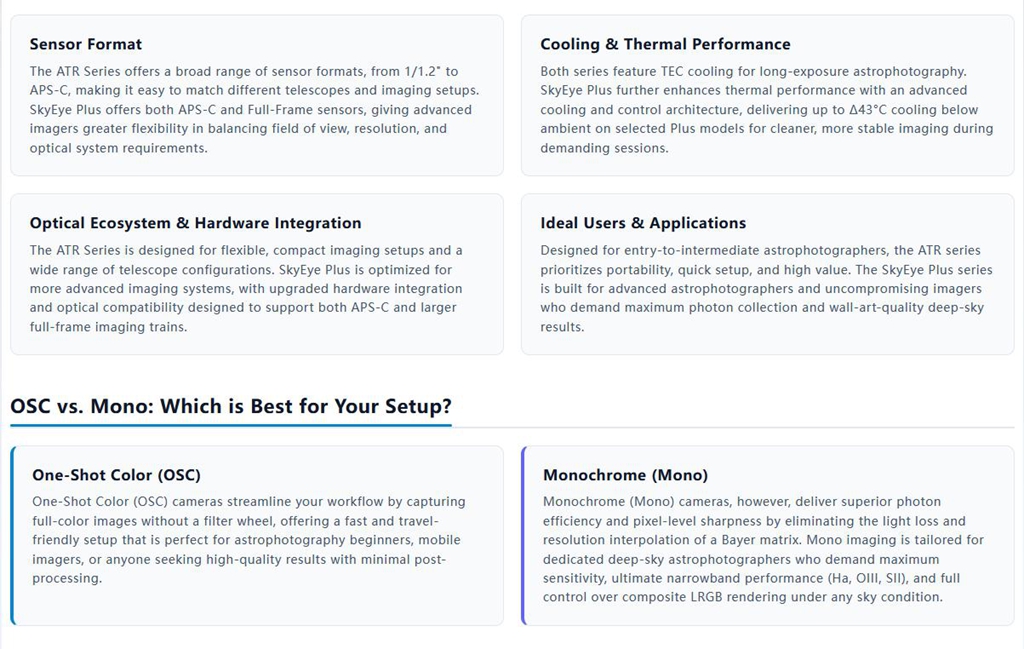Select the One-Shot Color (OSC) card title
Screen dimensions: 1024x649
click(x=116, y=475)
